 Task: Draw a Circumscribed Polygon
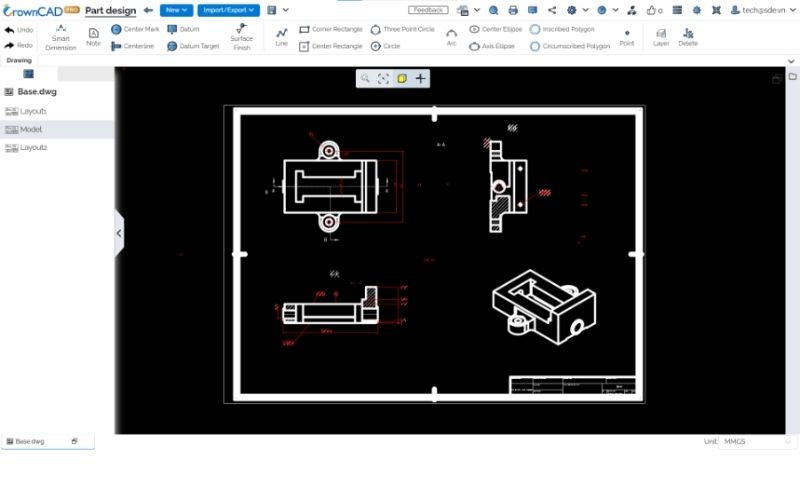click(570, 46)
